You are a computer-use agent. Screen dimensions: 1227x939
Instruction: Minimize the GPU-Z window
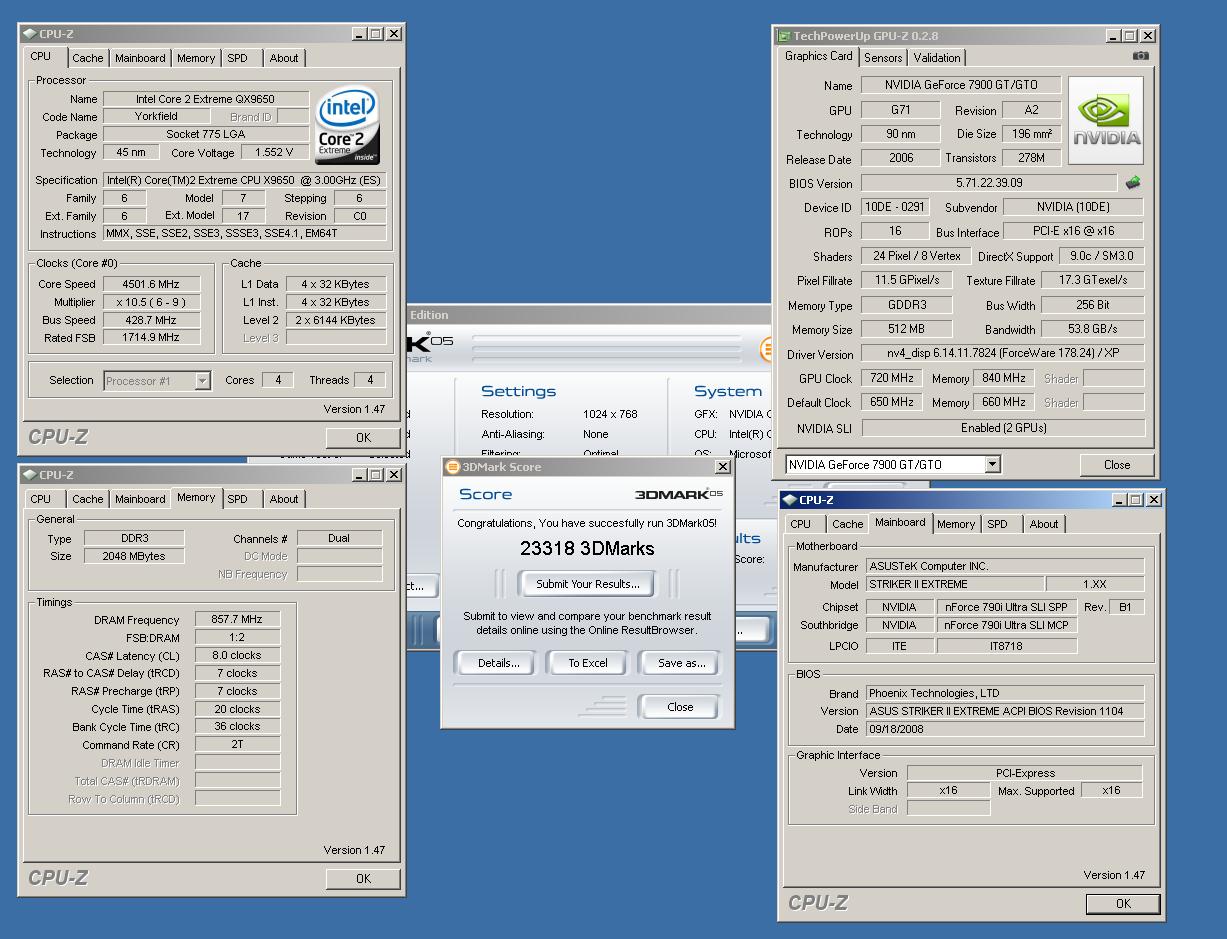pyautogui.click(x=1115, y=36)
